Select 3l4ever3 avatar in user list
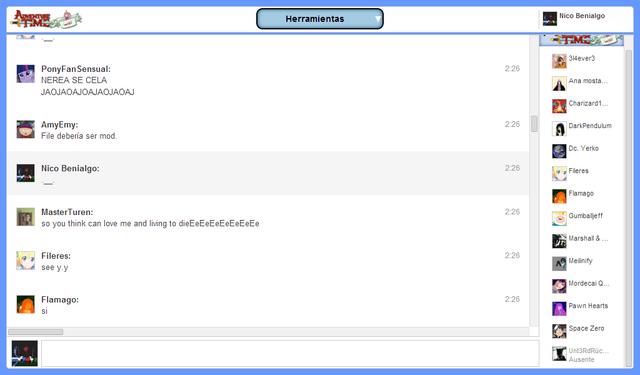 pos(559,61)
